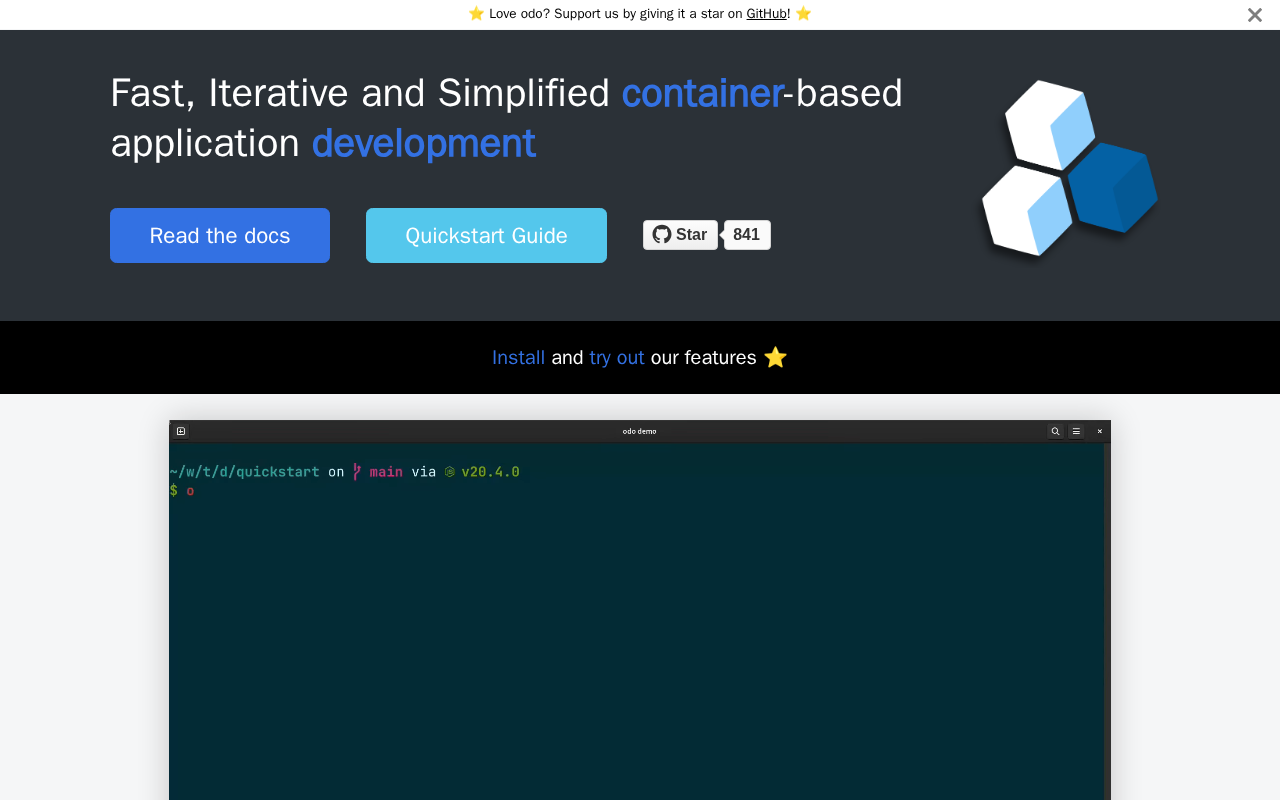
Task: Click the terminal search magnifier icon
Action: (1056, 431)
